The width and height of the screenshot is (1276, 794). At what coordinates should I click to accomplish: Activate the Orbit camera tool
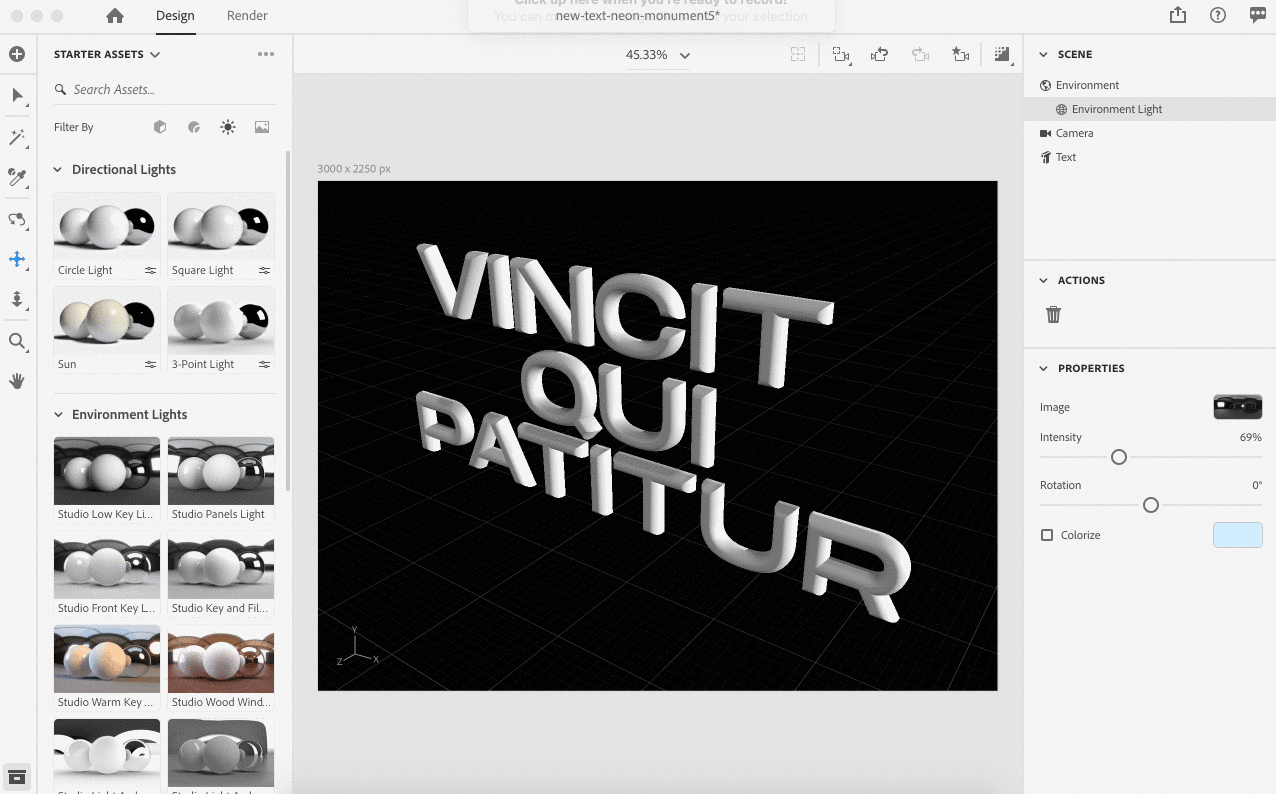point(17,219)
